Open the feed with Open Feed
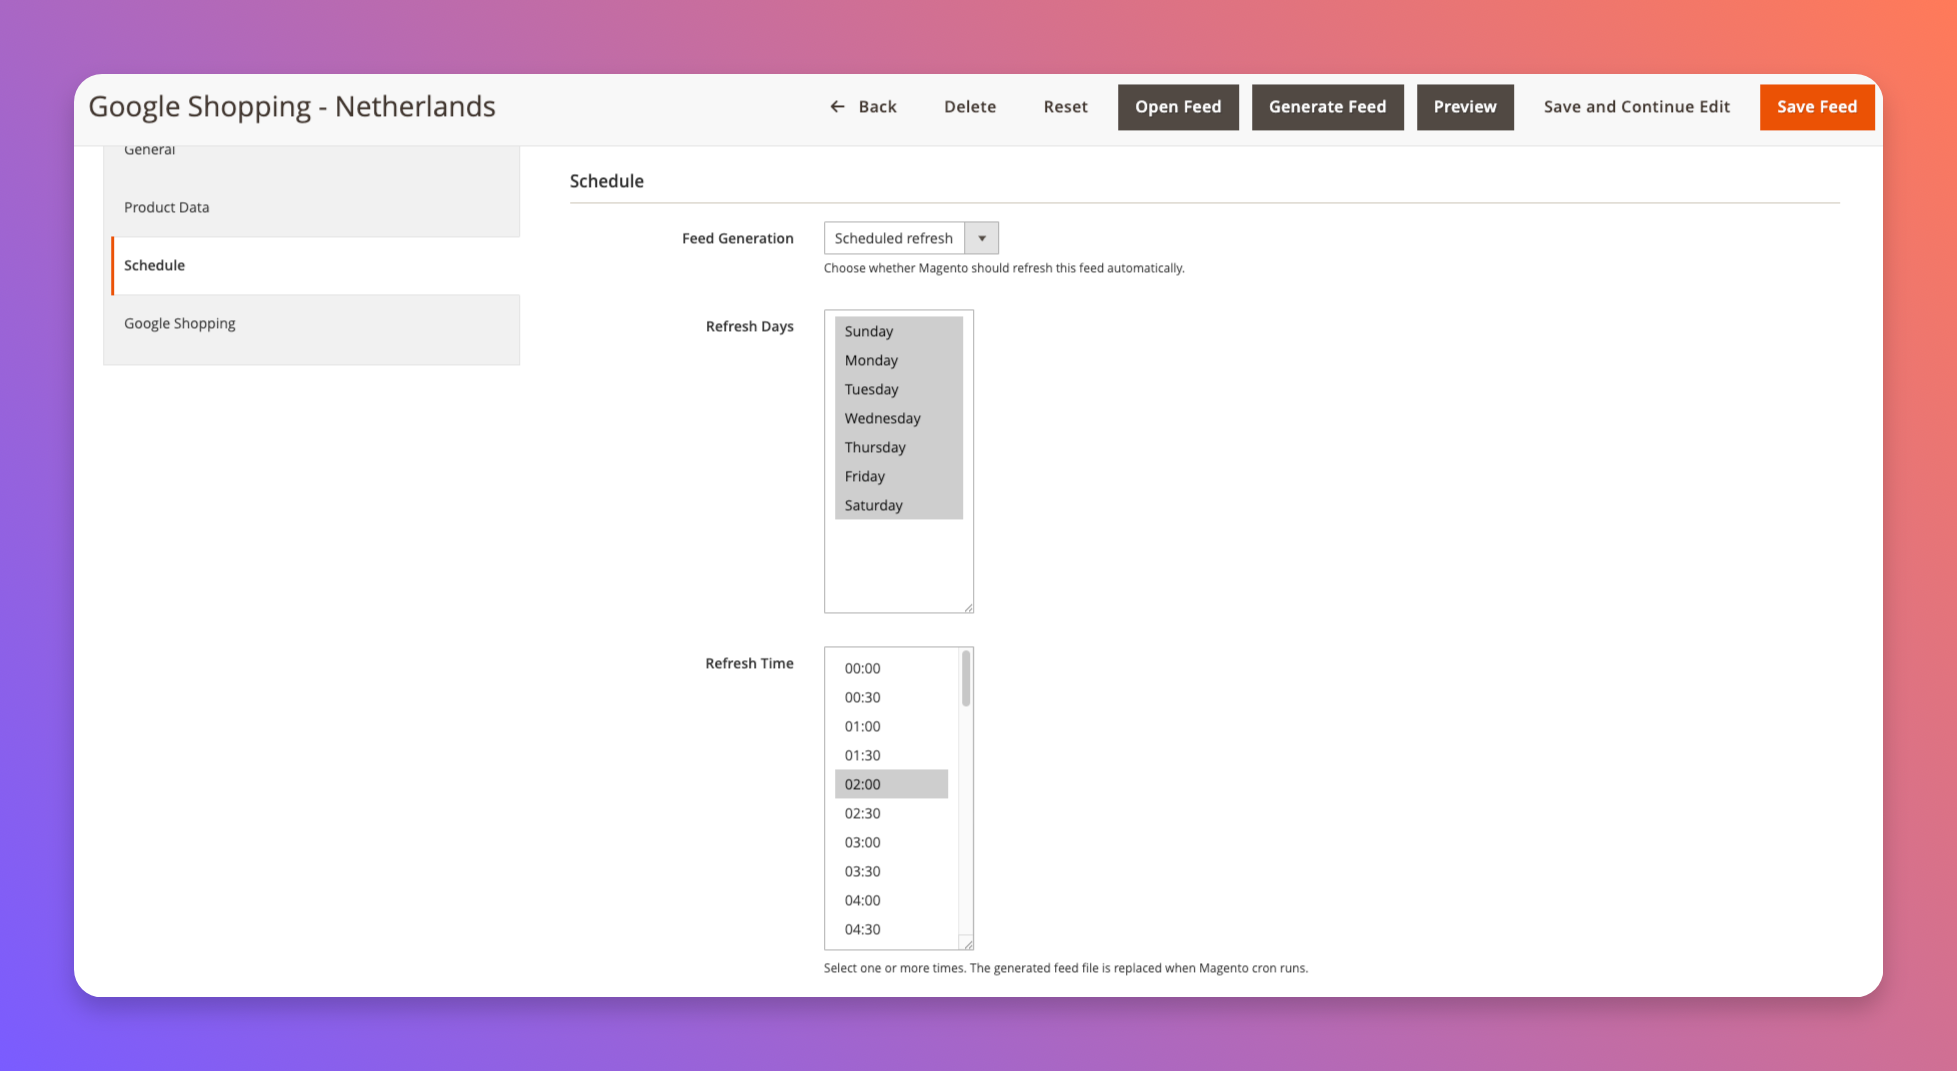This screenshot has height=1071, width=1957. [1178, 107]
